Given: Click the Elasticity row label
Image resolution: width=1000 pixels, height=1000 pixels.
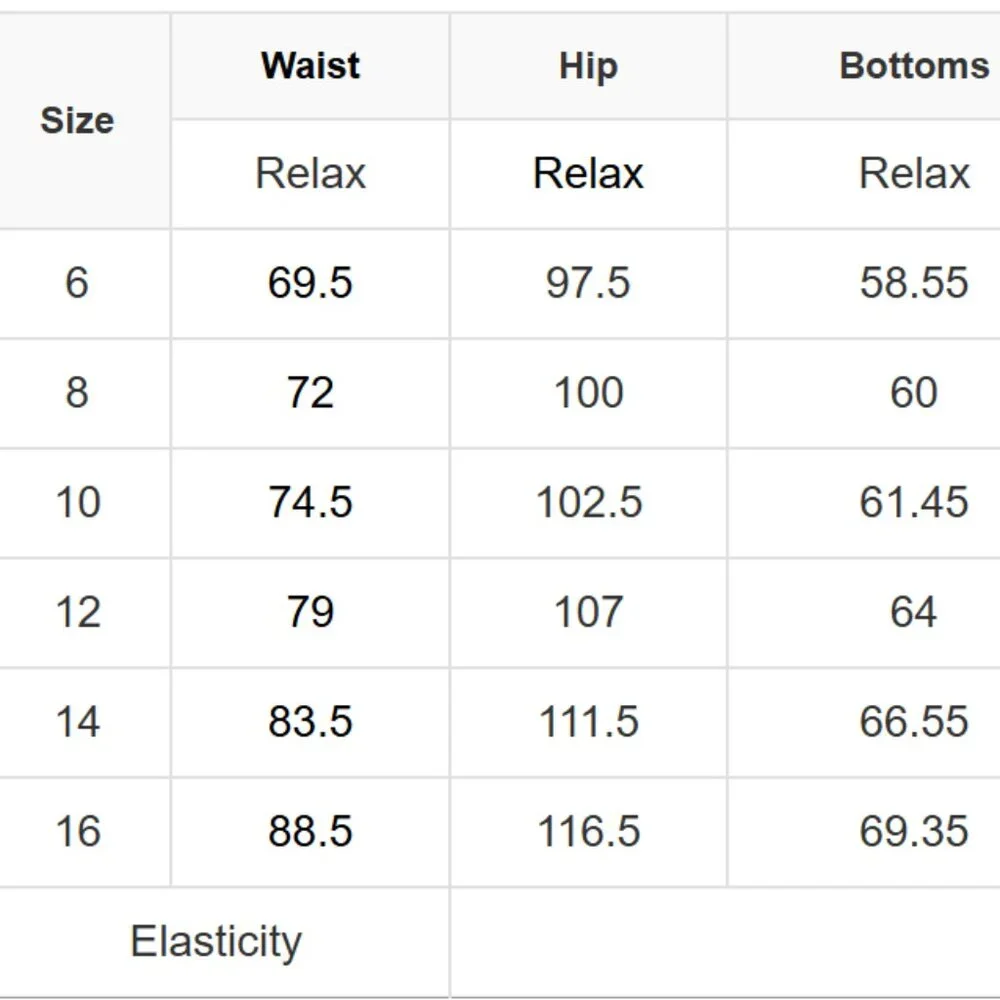Looking at the screenshot, I should coord(216,941).
